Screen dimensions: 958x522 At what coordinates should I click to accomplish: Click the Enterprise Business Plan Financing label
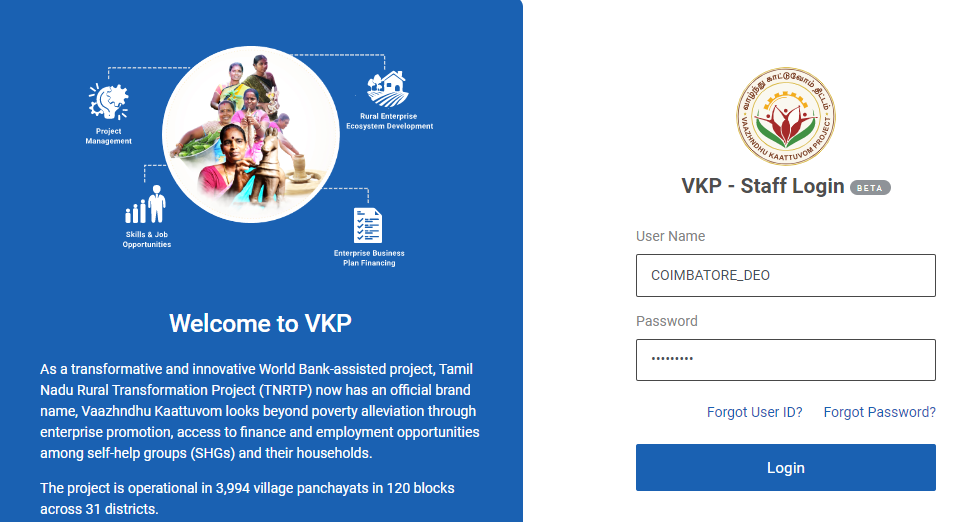coord(369,258)
